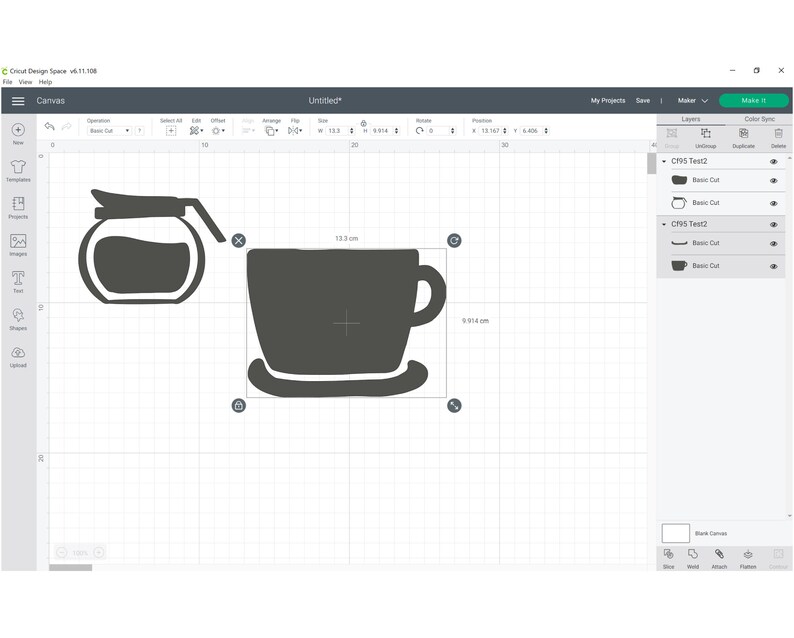Collapse the first Cf95 Test2 group

(x=664, y=162)
